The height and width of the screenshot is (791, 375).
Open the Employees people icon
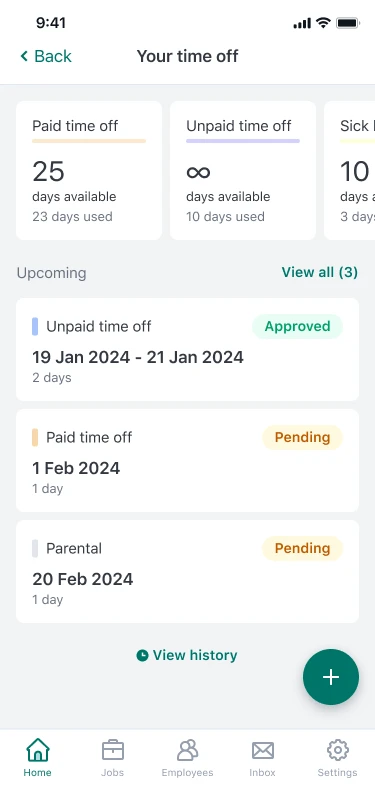(187, 750)
